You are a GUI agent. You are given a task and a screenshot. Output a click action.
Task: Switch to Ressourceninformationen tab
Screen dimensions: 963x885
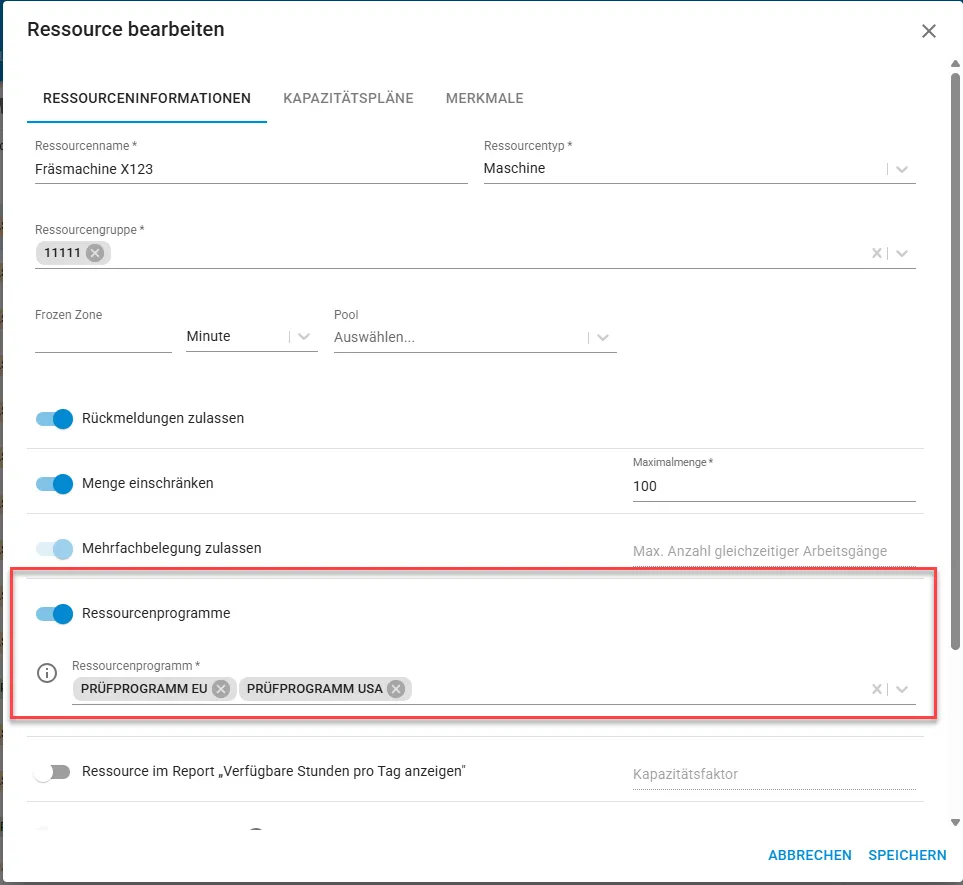[147, 98]
